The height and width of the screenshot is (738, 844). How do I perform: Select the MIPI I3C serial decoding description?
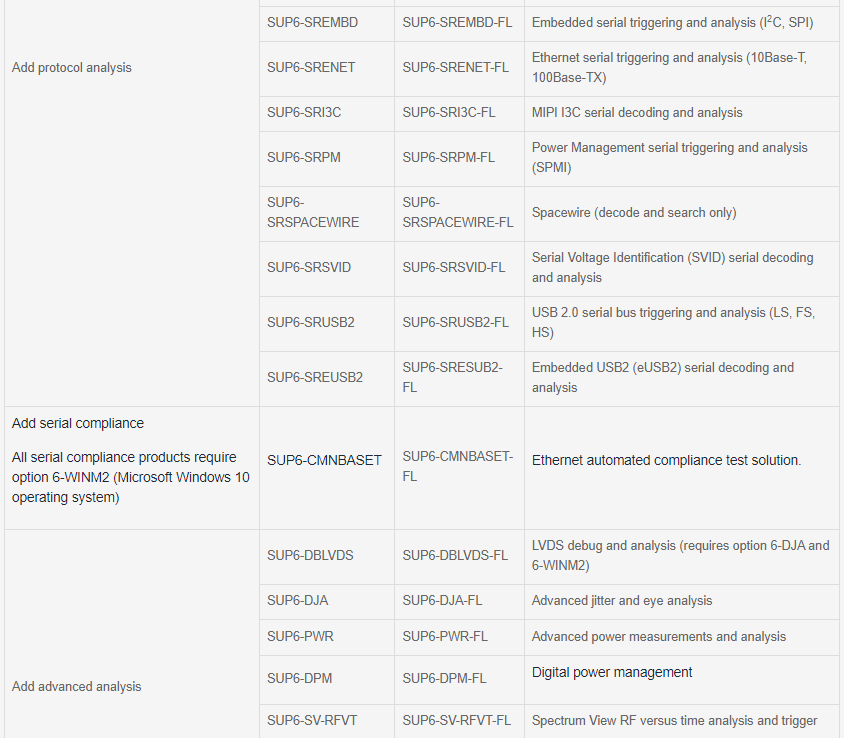[x=637, y=112]
